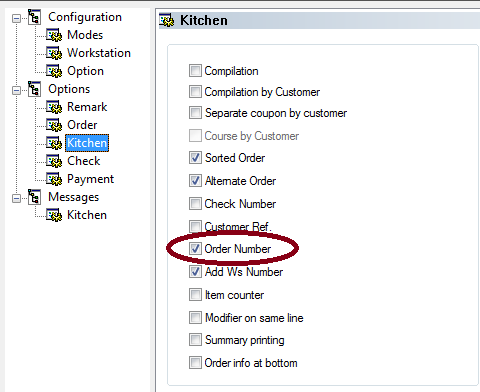Enable Compilation by Customer checkbox
This screenshot has width=480, height=392.
[x=195, y=92]
